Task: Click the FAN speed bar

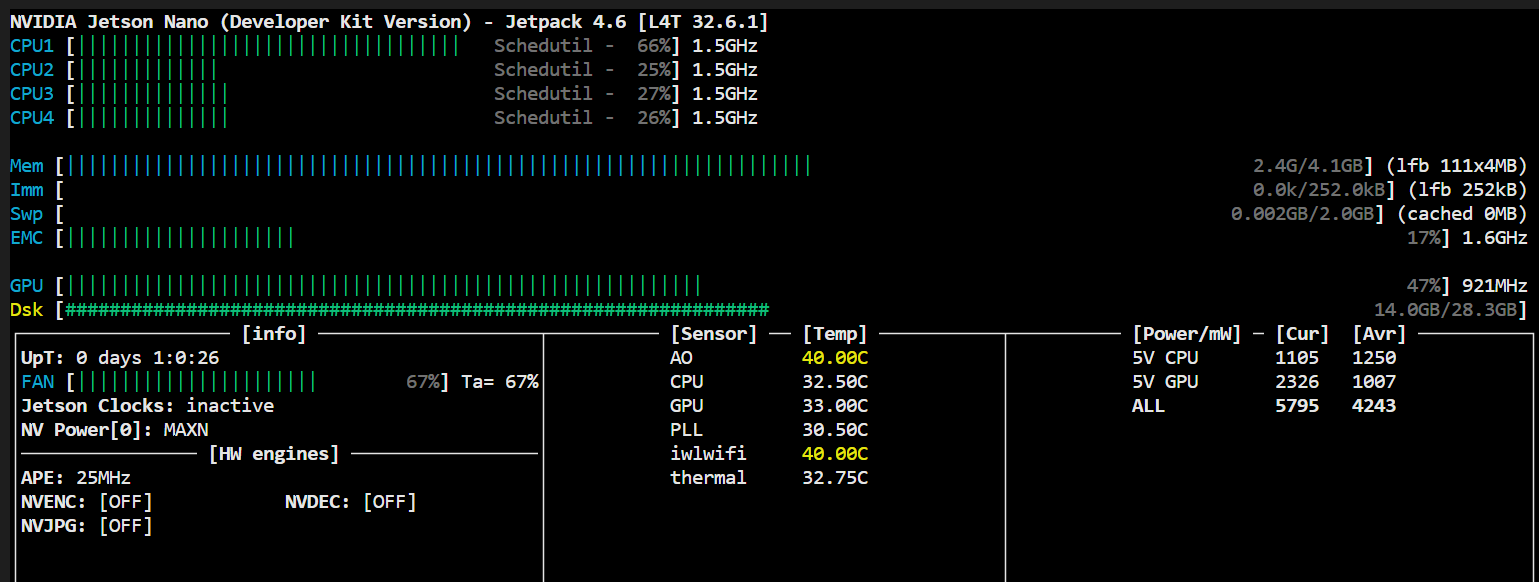Action: coord(197,382)
